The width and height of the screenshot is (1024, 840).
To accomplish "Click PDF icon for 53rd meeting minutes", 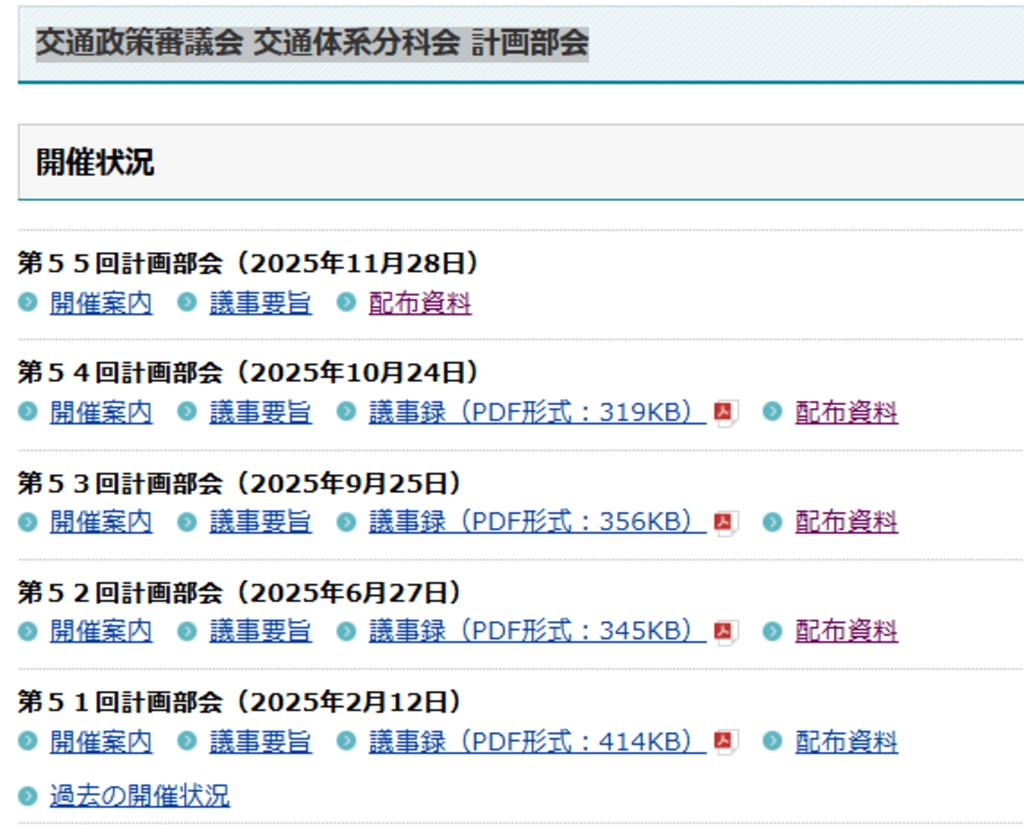I will coord(725,522).
